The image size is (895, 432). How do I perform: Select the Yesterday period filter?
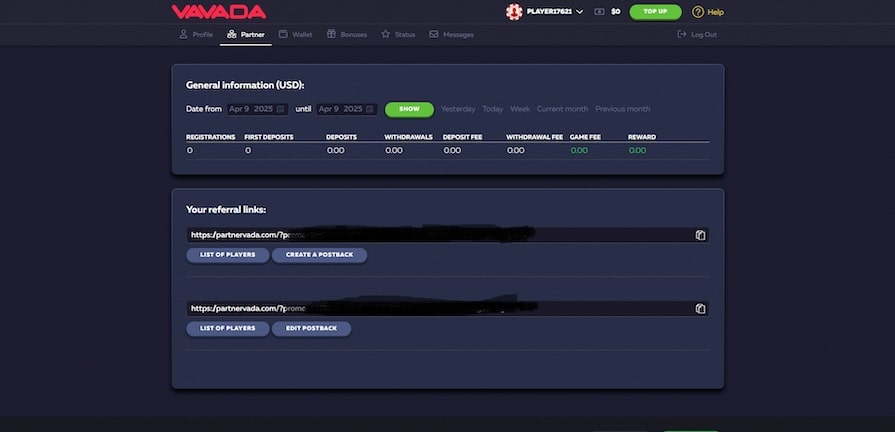tap(458, 109)
